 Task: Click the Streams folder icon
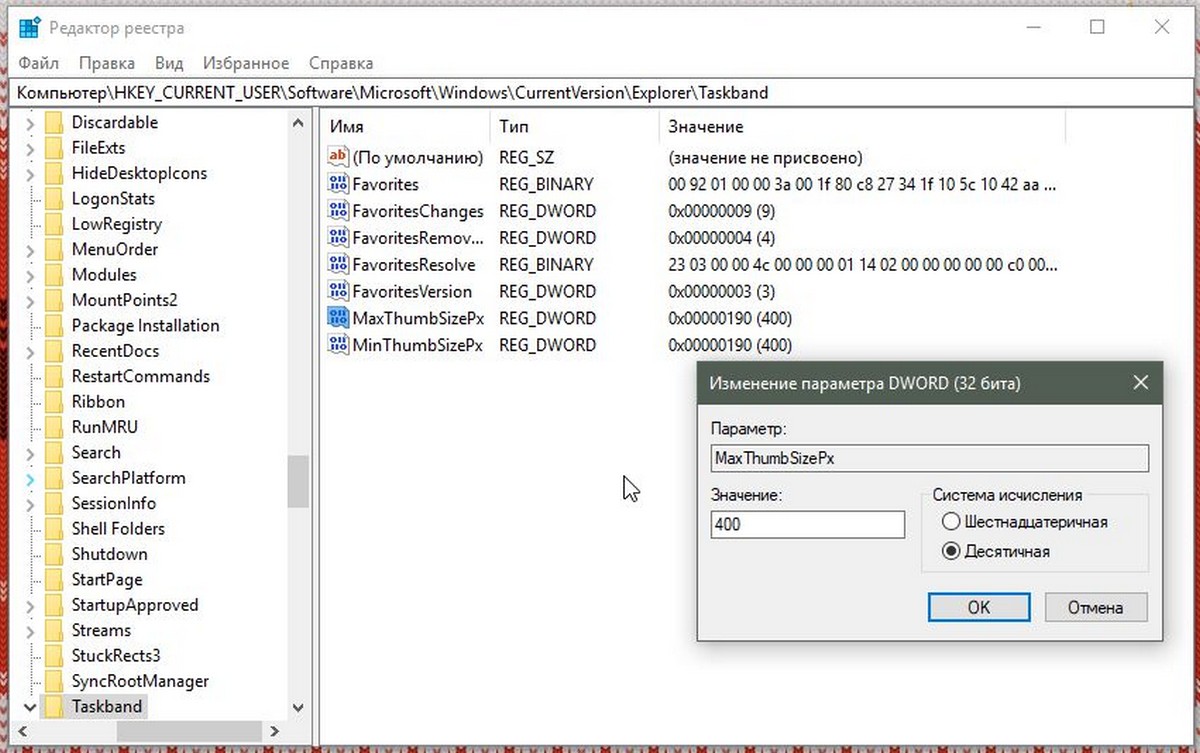coord(53,630)
